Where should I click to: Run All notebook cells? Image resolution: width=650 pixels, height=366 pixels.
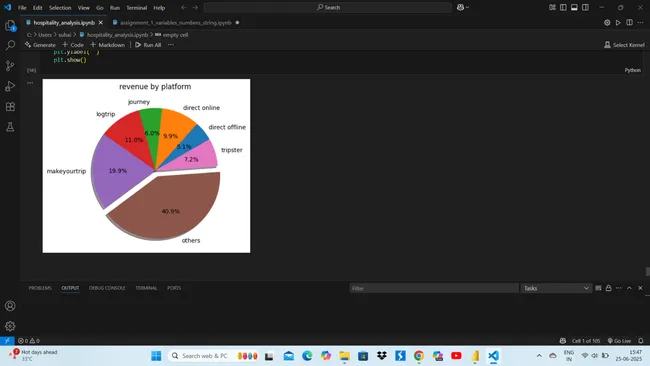148,45
